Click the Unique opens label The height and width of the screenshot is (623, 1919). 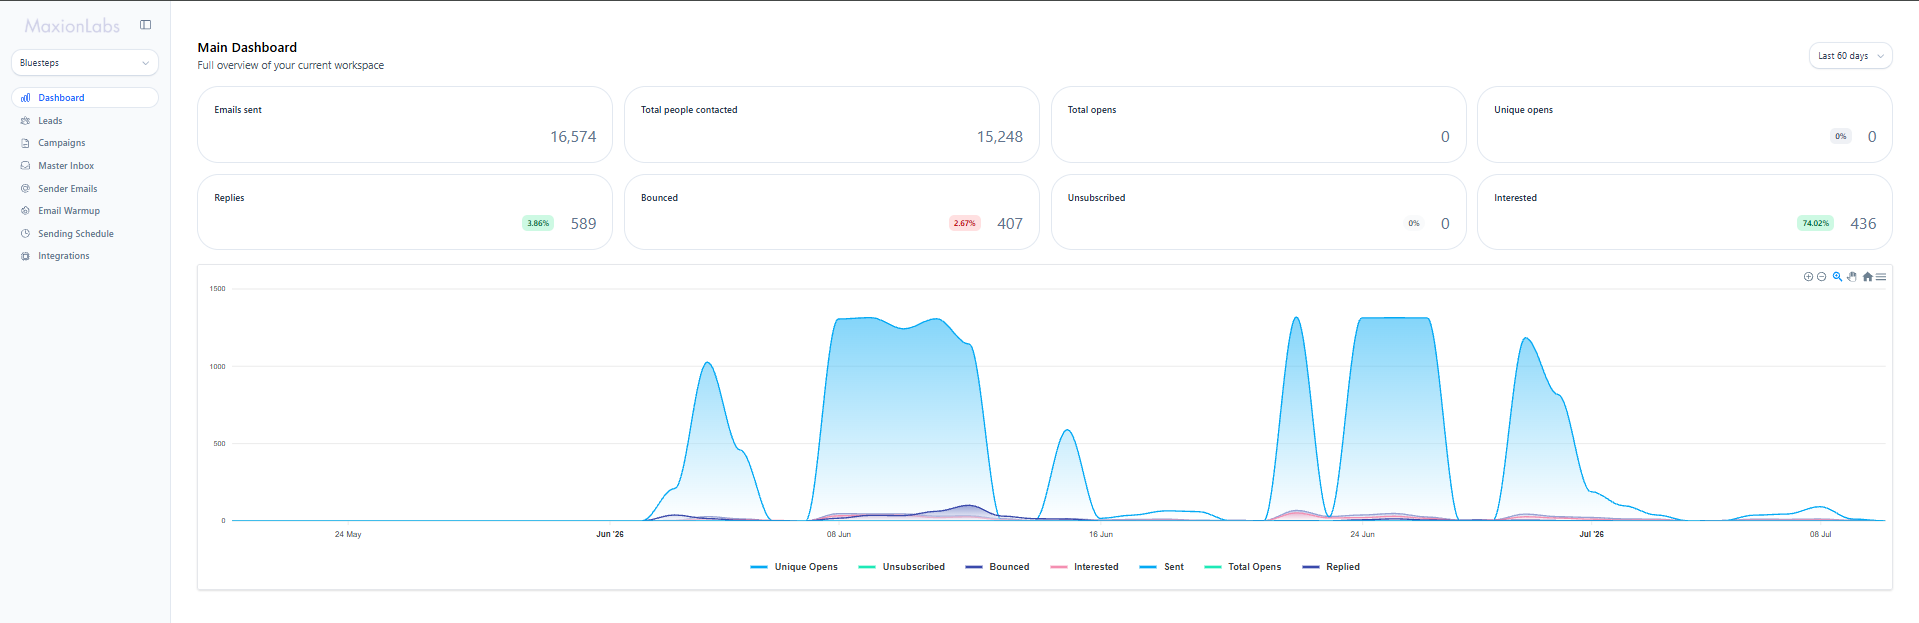[1523, 110]
